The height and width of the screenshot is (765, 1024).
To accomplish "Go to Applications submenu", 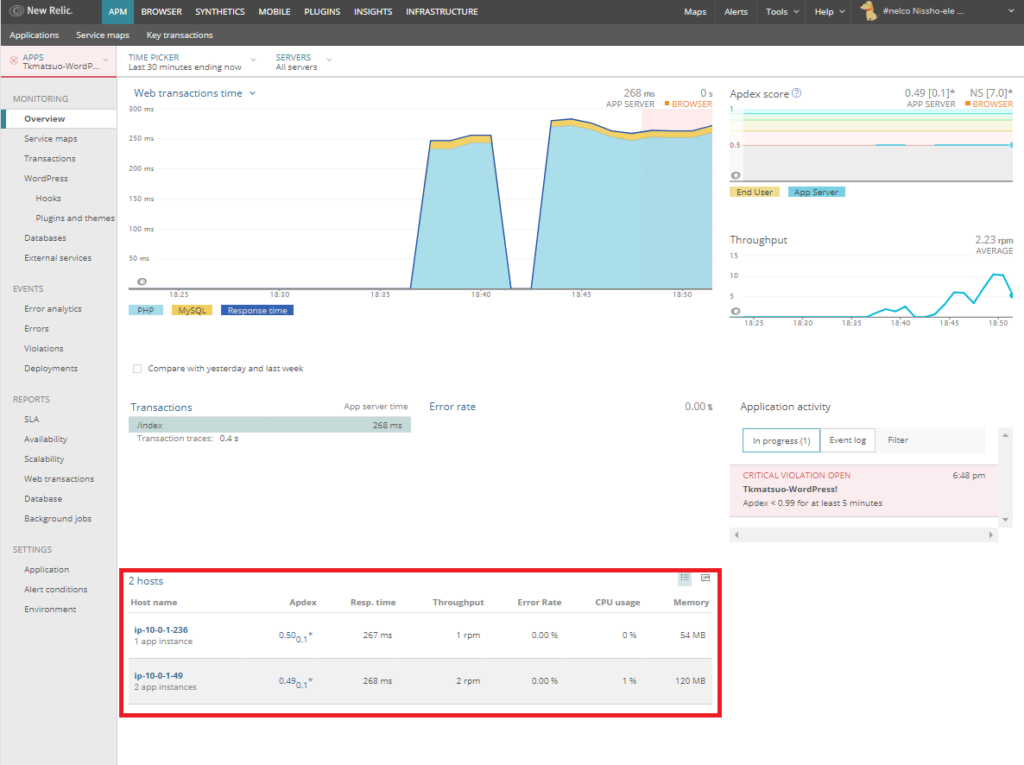I will tap(34, 35).
